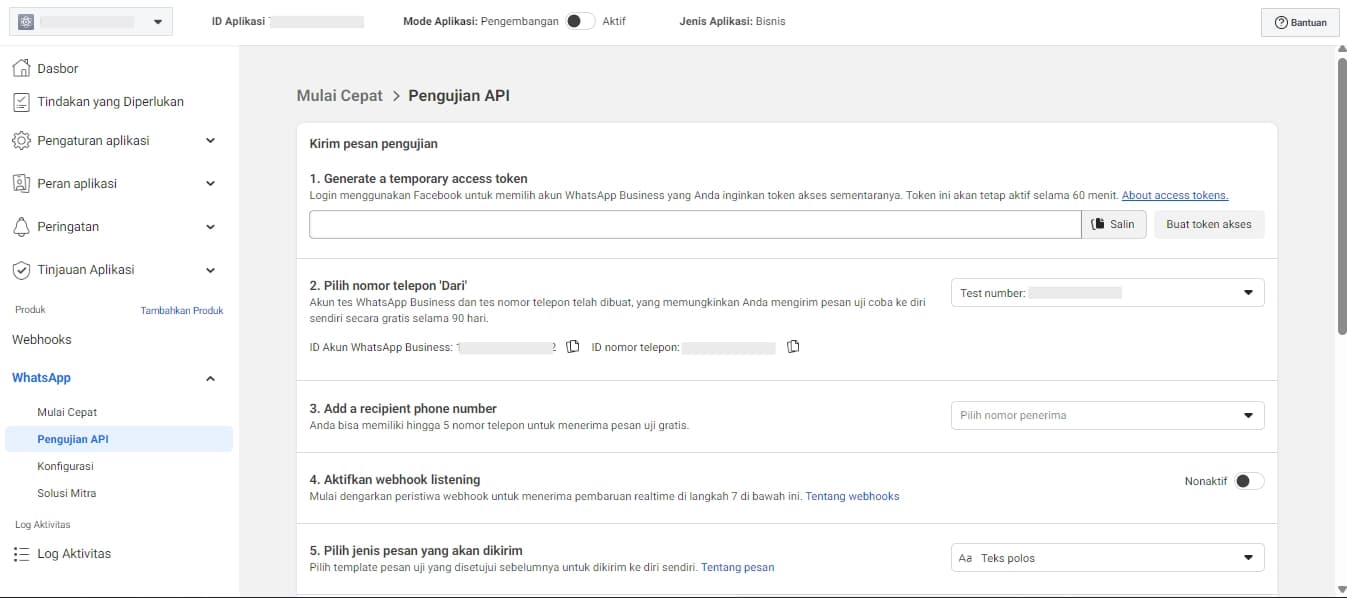
Task: Go to Webhooks in the sidebar
Action: click(x=42, y=340)
